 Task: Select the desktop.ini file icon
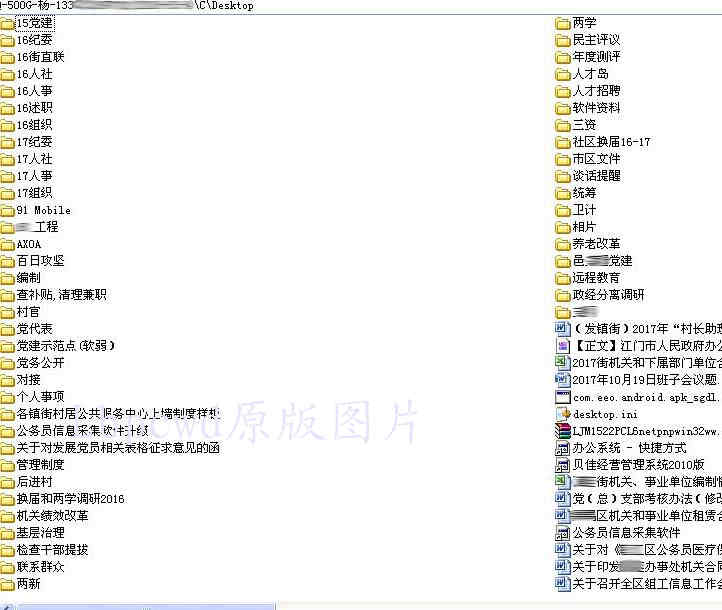563,414
